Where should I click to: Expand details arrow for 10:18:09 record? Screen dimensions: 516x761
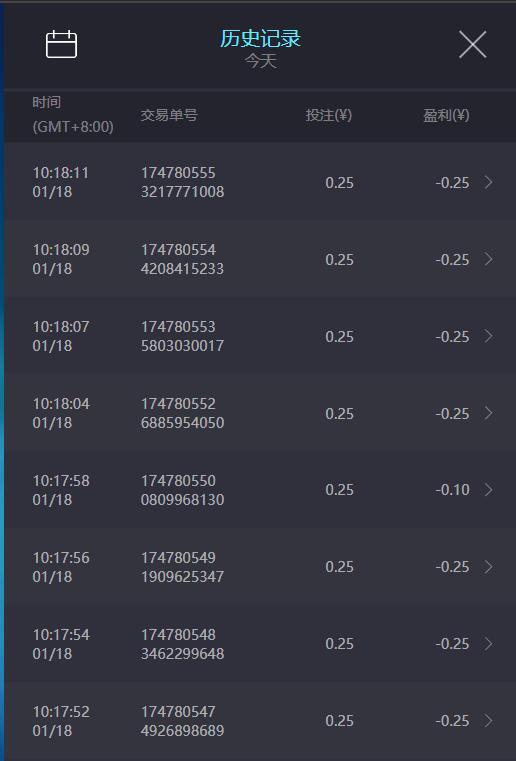(x=488, y=259)
